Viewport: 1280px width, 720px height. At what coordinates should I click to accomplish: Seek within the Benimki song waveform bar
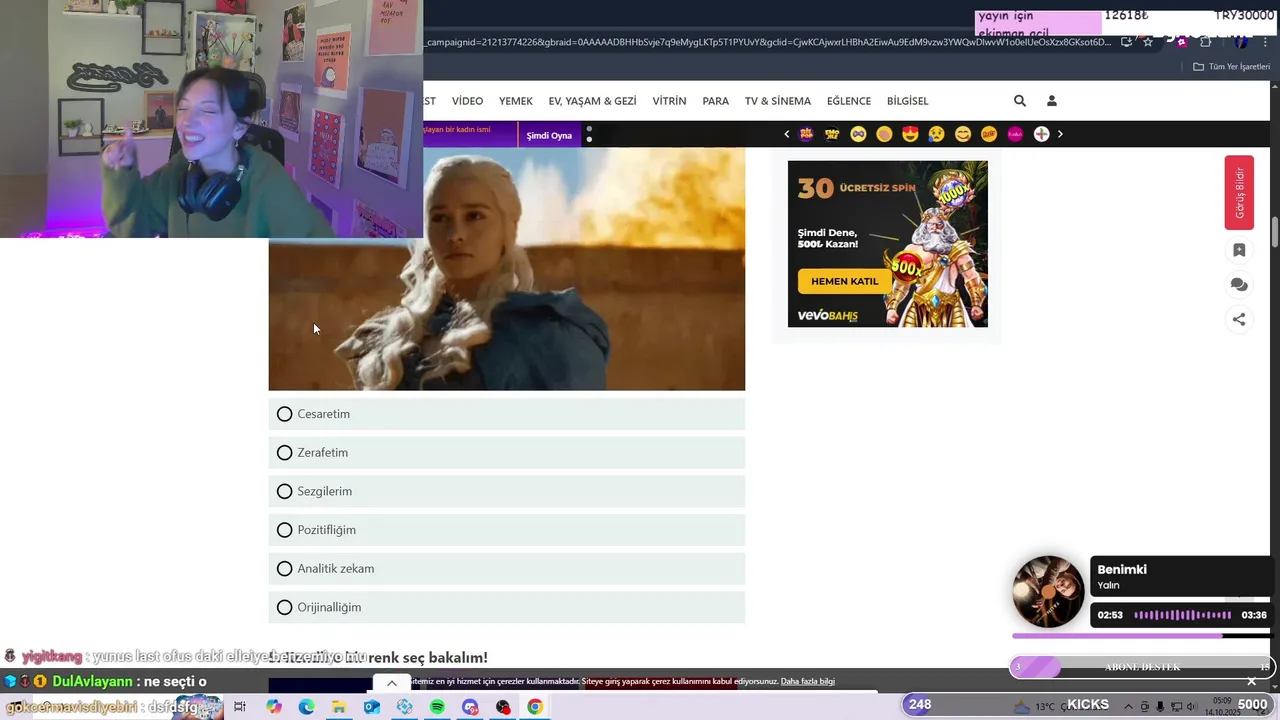(x=1183, y=615)
